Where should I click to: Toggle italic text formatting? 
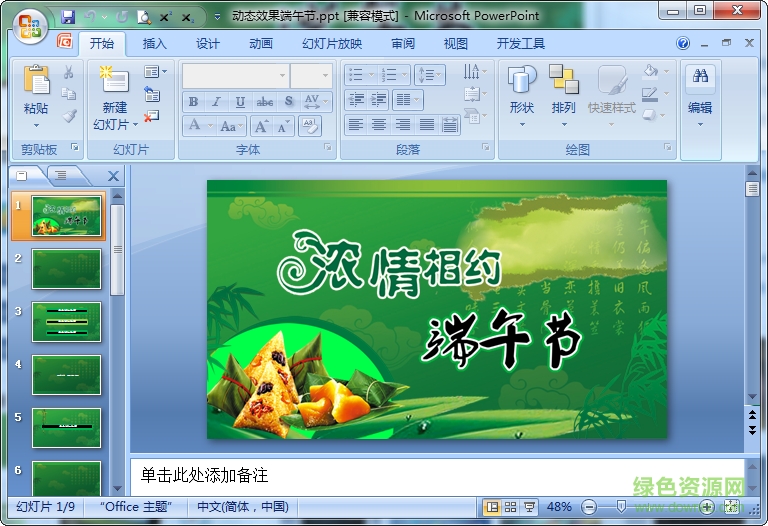(x=217, y=102)
